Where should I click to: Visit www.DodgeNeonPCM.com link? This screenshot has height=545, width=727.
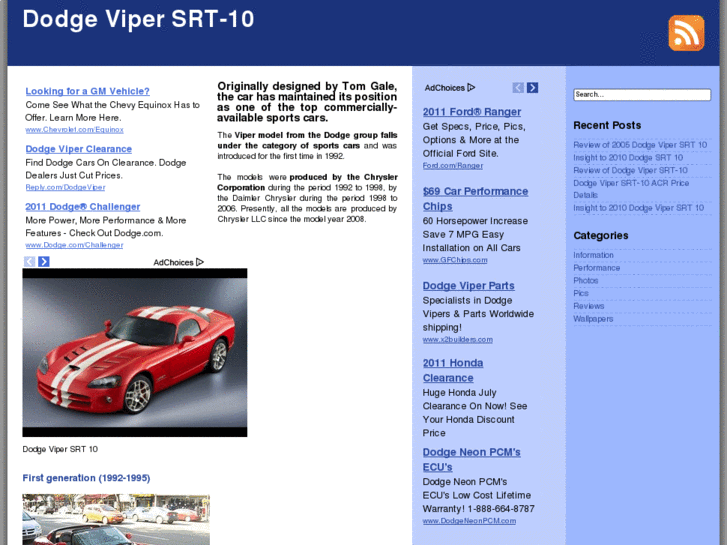point(469,521)
